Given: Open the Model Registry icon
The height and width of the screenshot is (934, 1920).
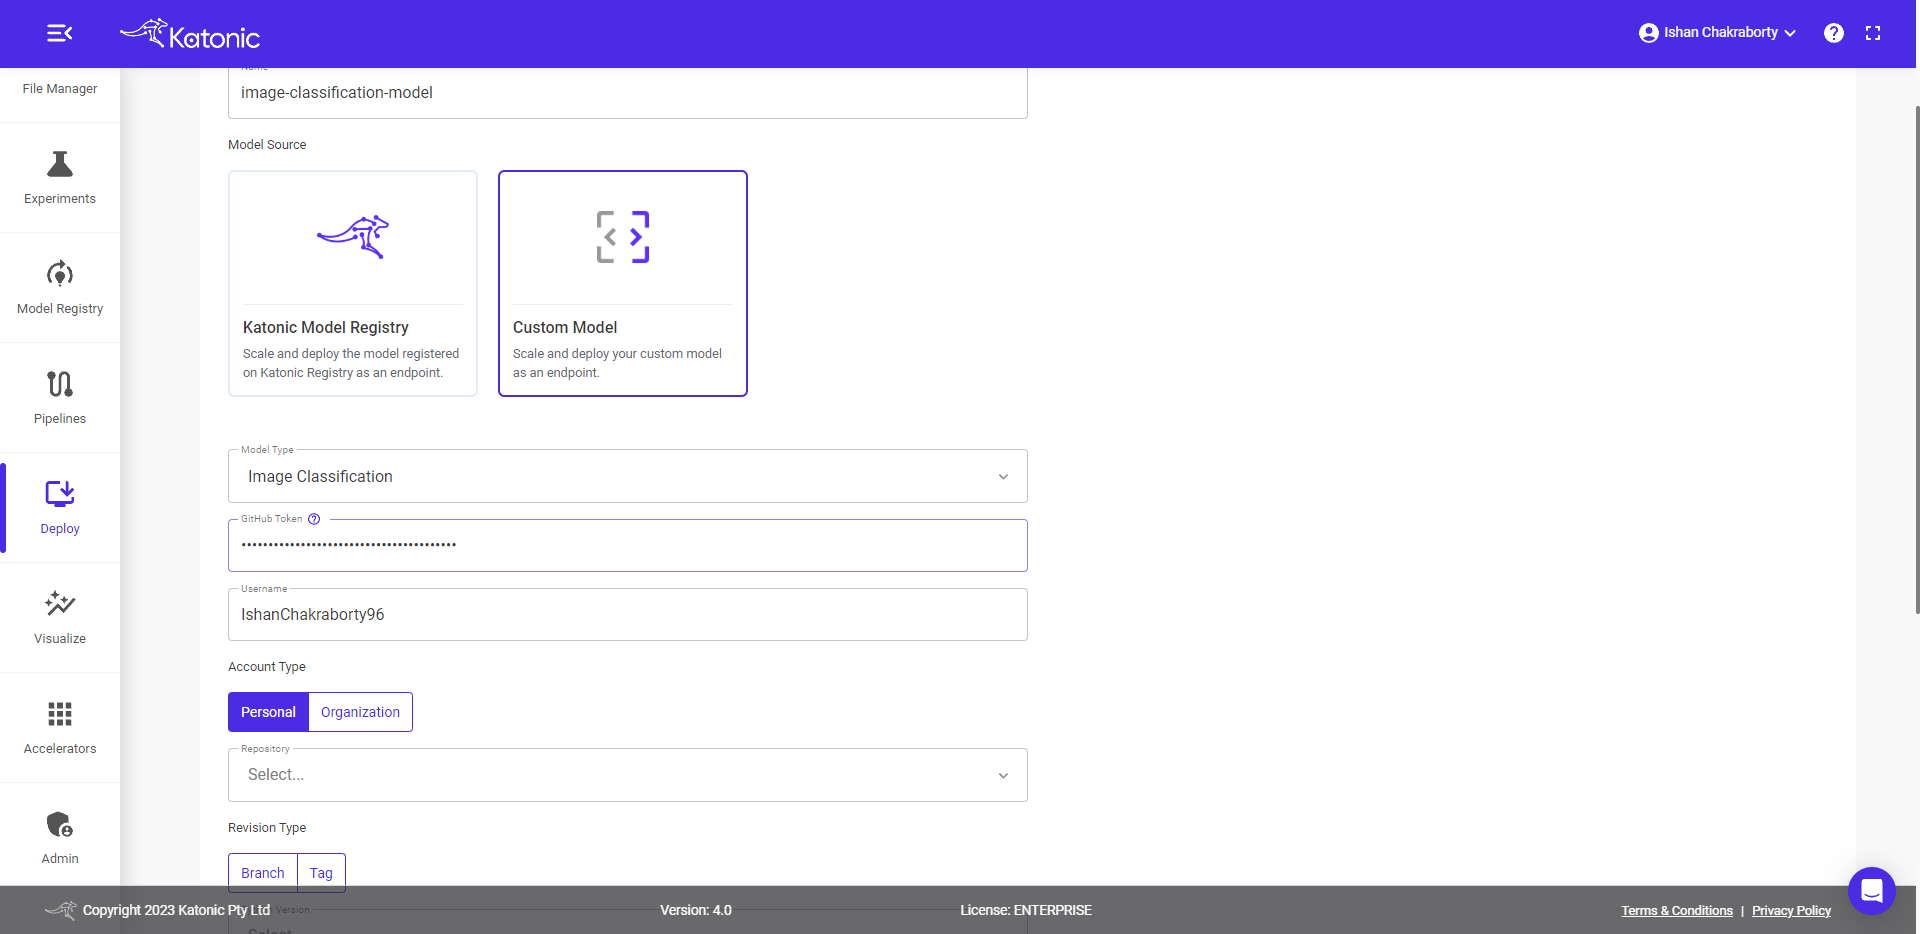Looking at the screenshot, I should (60, 274).
